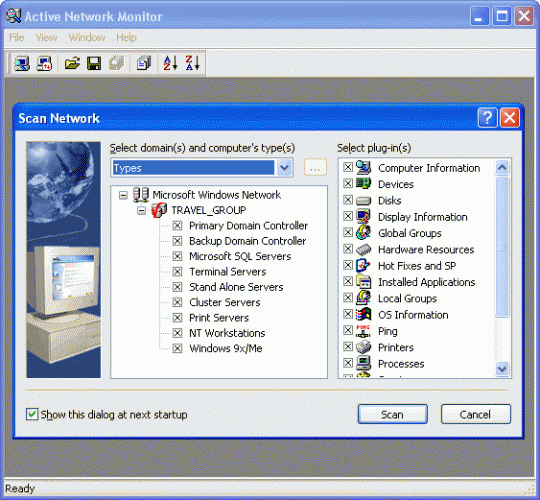Toggle Terminal Servers checkbox
The width and height of the screenshot is (540, 500).
point(177,272)
